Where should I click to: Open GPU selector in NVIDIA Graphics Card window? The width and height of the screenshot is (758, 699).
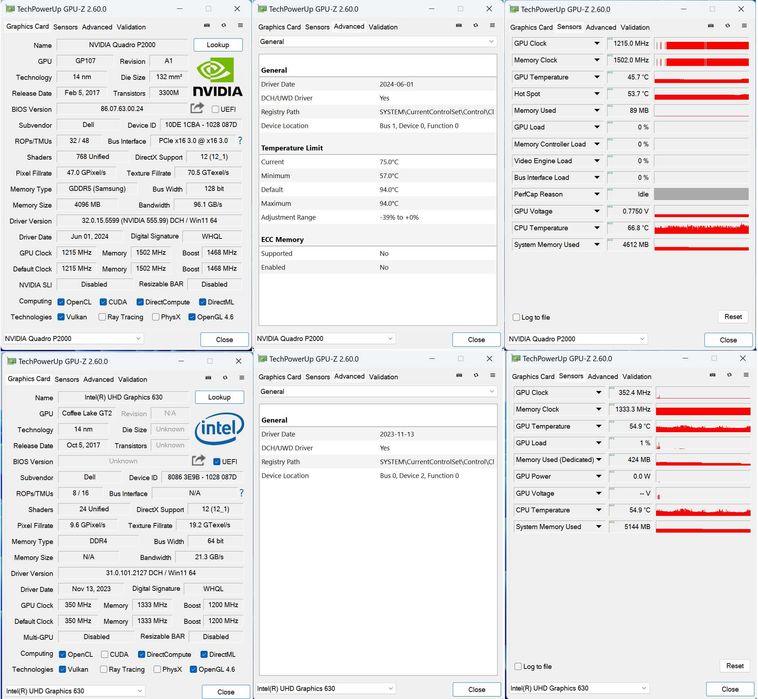73,339
